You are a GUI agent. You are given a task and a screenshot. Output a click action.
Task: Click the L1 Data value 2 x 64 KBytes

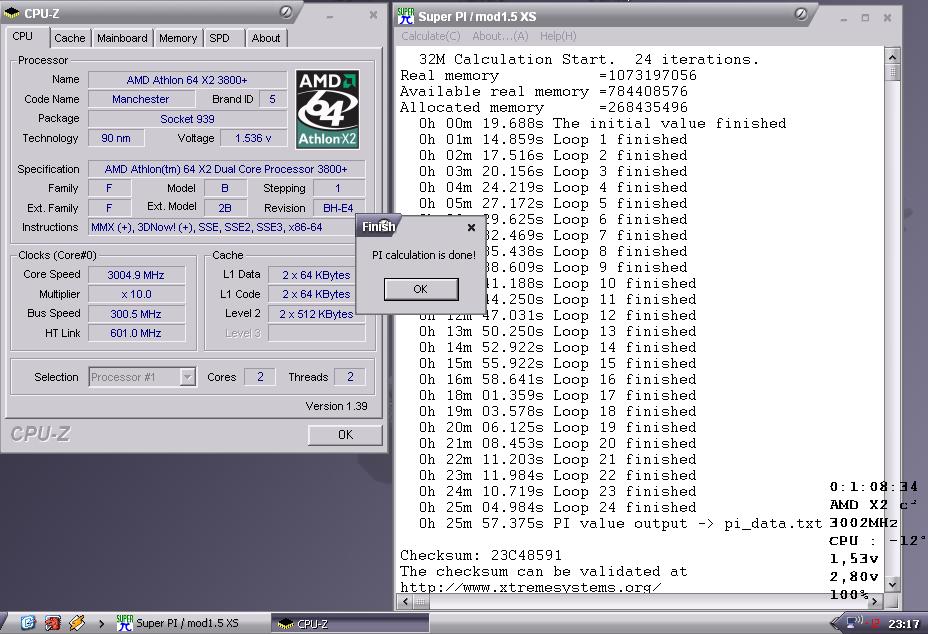click(x=316, y=275)
